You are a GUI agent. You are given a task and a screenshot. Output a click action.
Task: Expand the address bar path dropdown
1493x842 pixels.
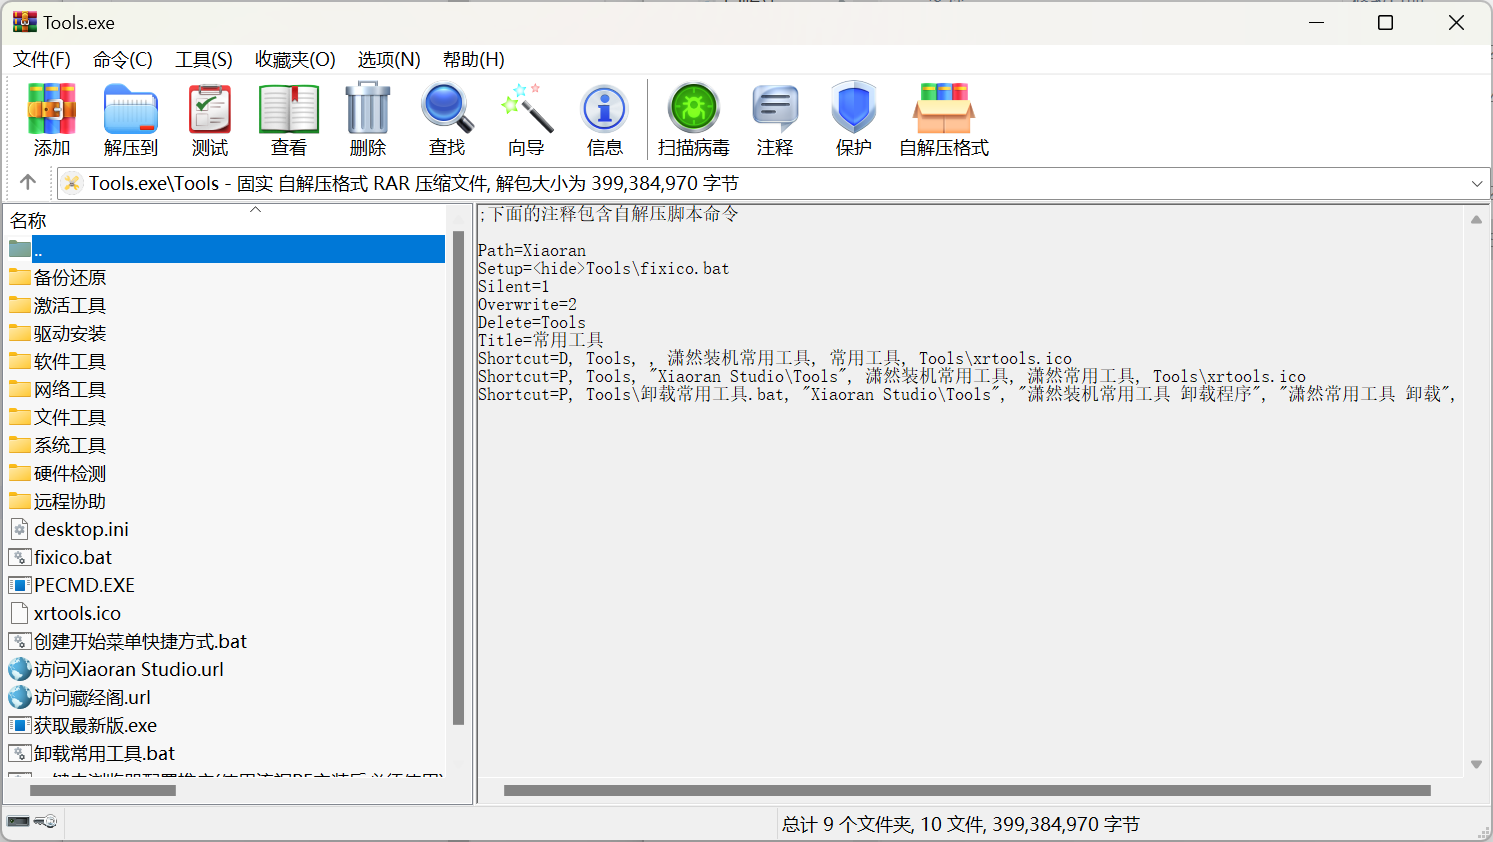click(x=1476, y=184)
